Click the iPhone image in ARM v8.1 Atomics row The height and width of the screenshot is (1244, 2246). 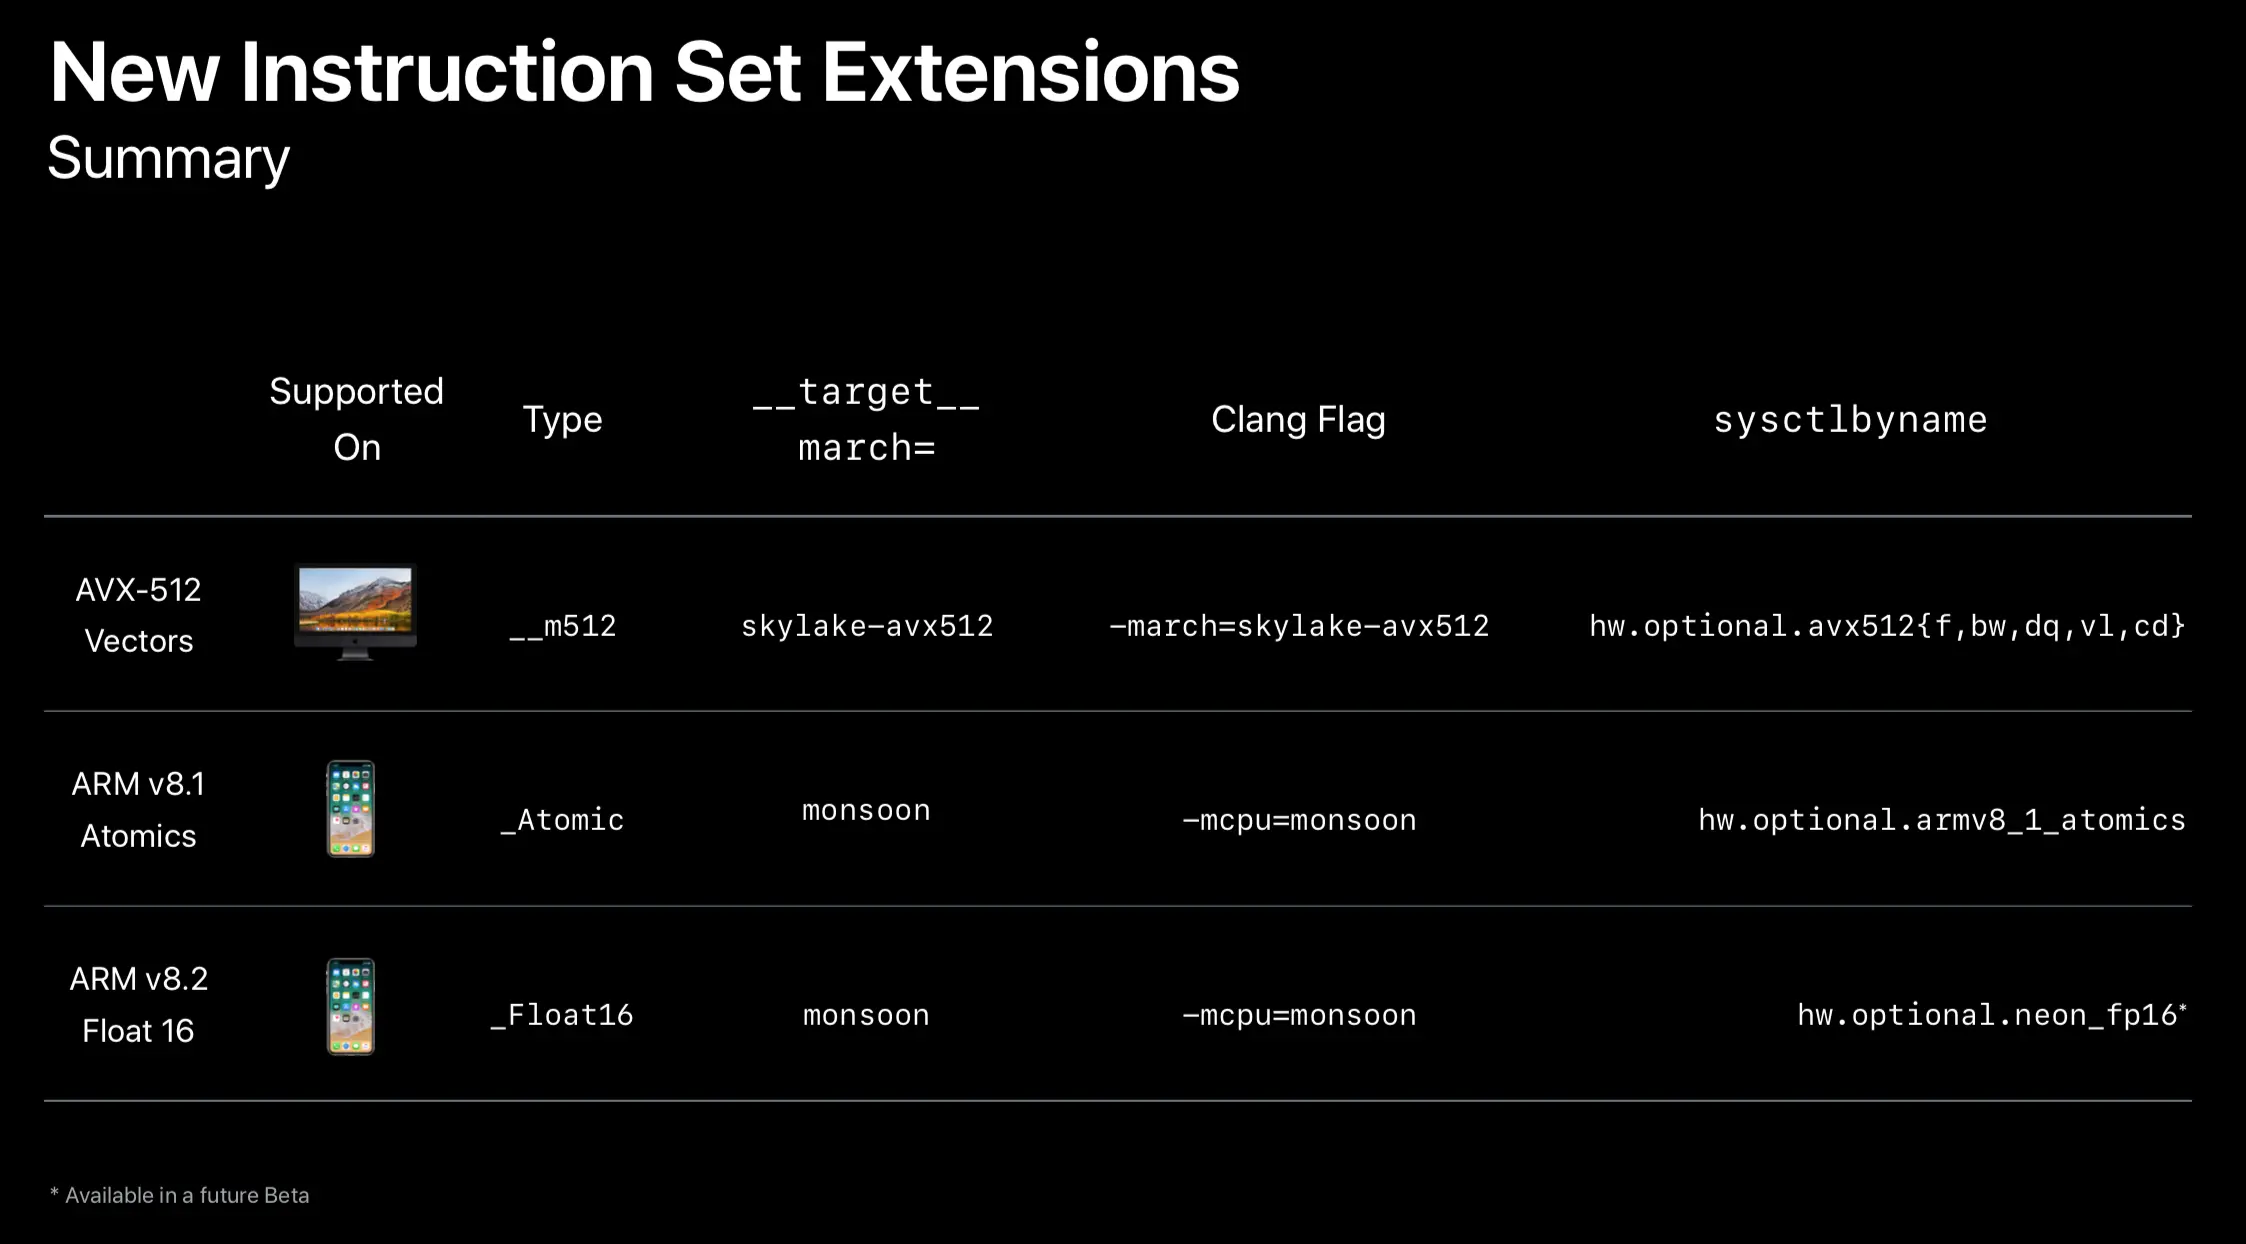point(351,809)
